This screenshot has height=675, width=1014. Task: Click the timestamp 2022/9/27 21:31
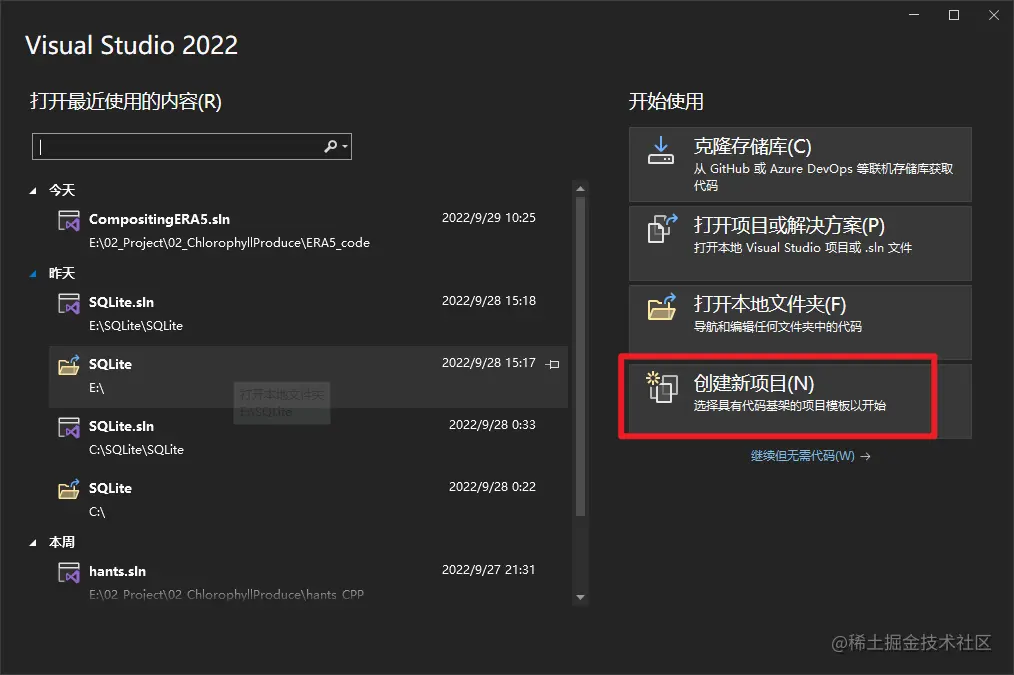[489, 570]
